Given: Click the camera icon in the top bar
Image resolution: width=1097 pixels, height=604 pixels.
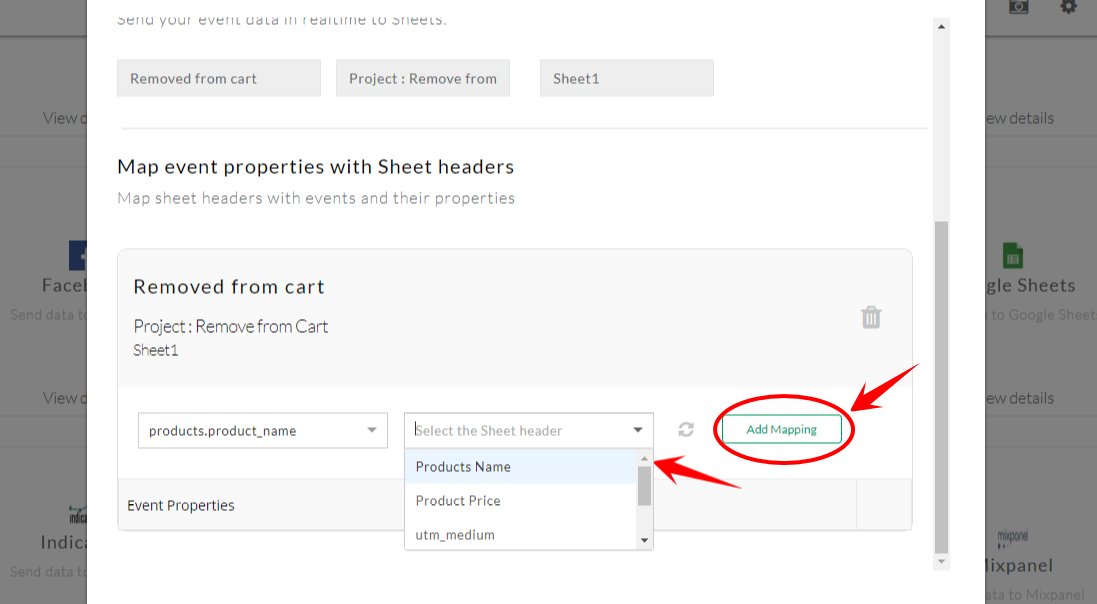Looking at the screenshot, I should pyautogui.click(x=1019, y=7).
